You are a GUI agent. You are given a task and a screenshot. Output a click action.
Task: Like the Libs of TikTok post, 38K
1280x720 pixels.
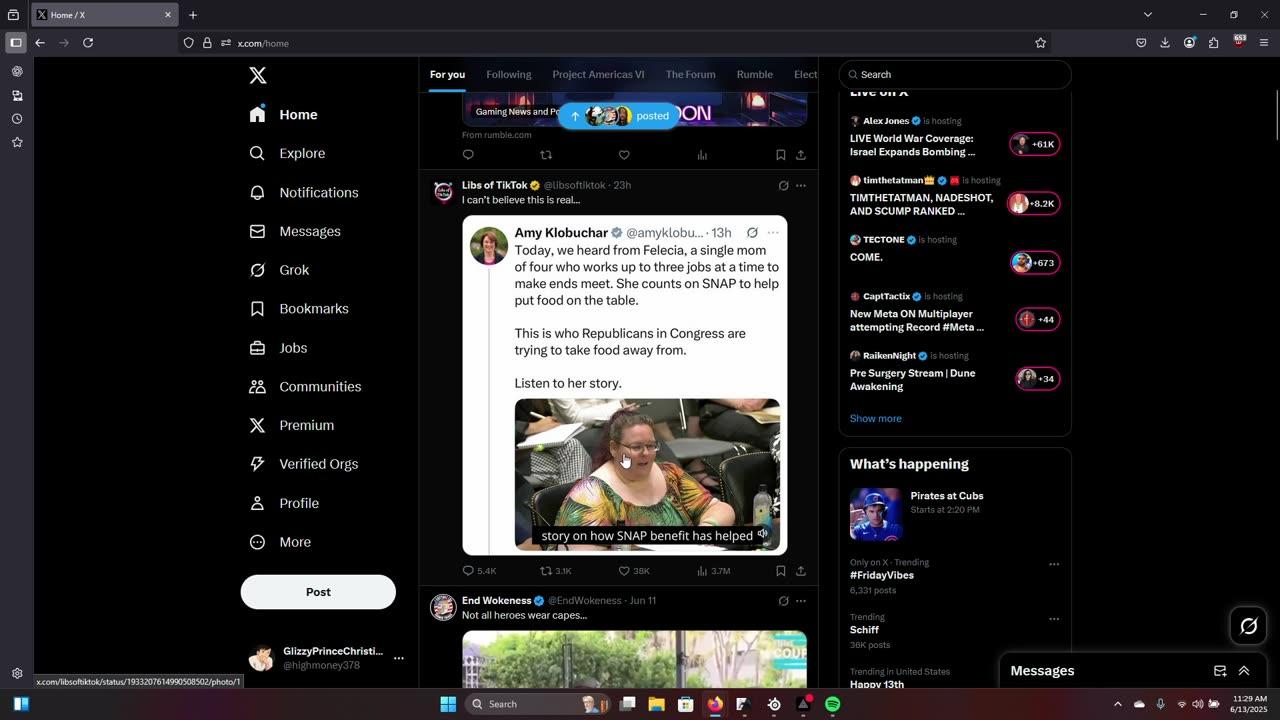tap(634, 571)
